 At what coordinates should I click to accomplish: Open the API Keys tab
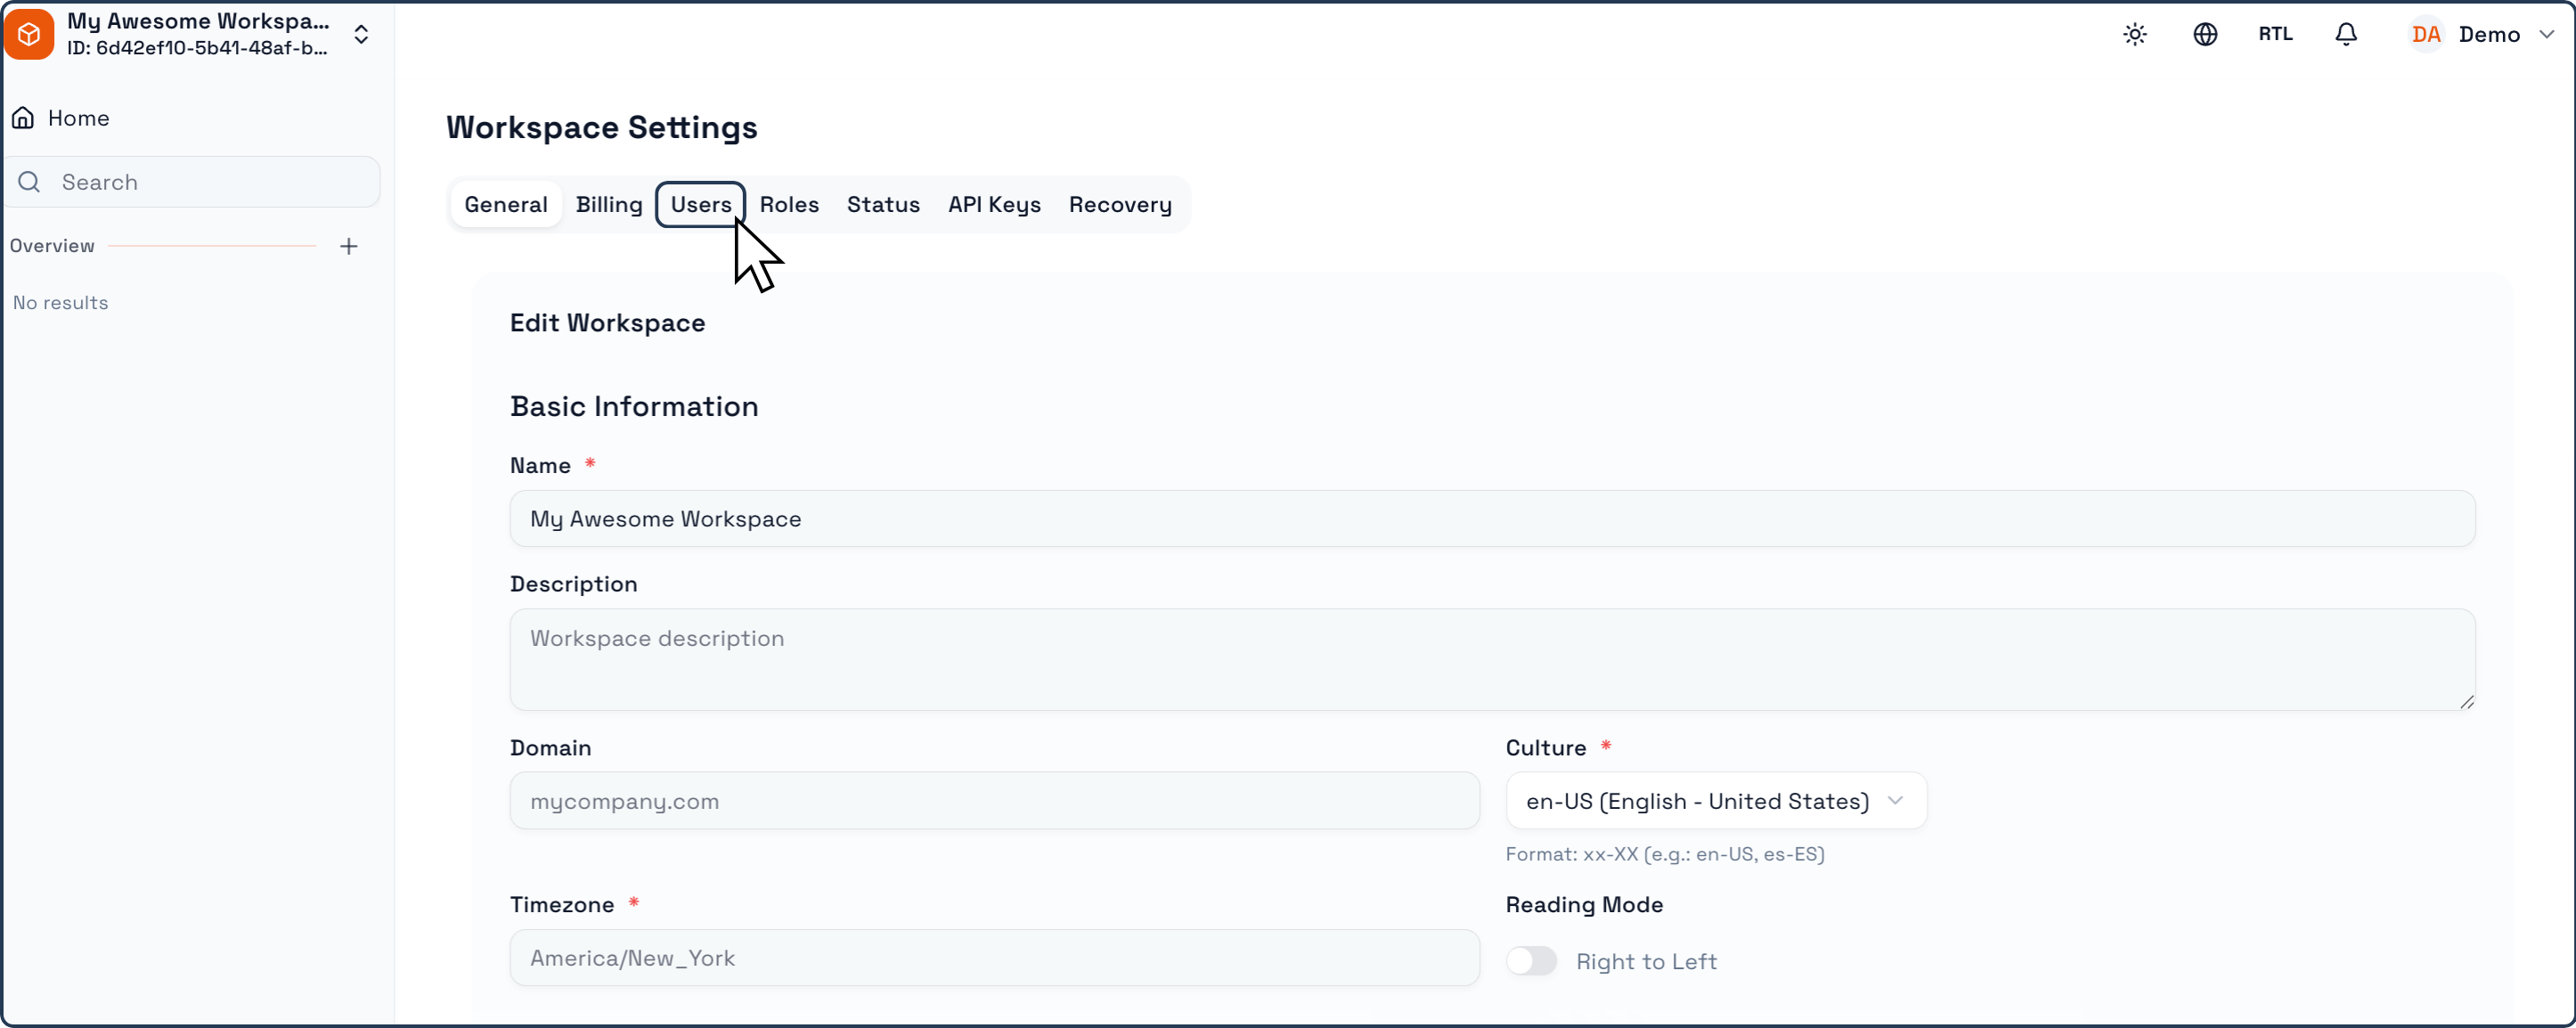pos(994,205)
